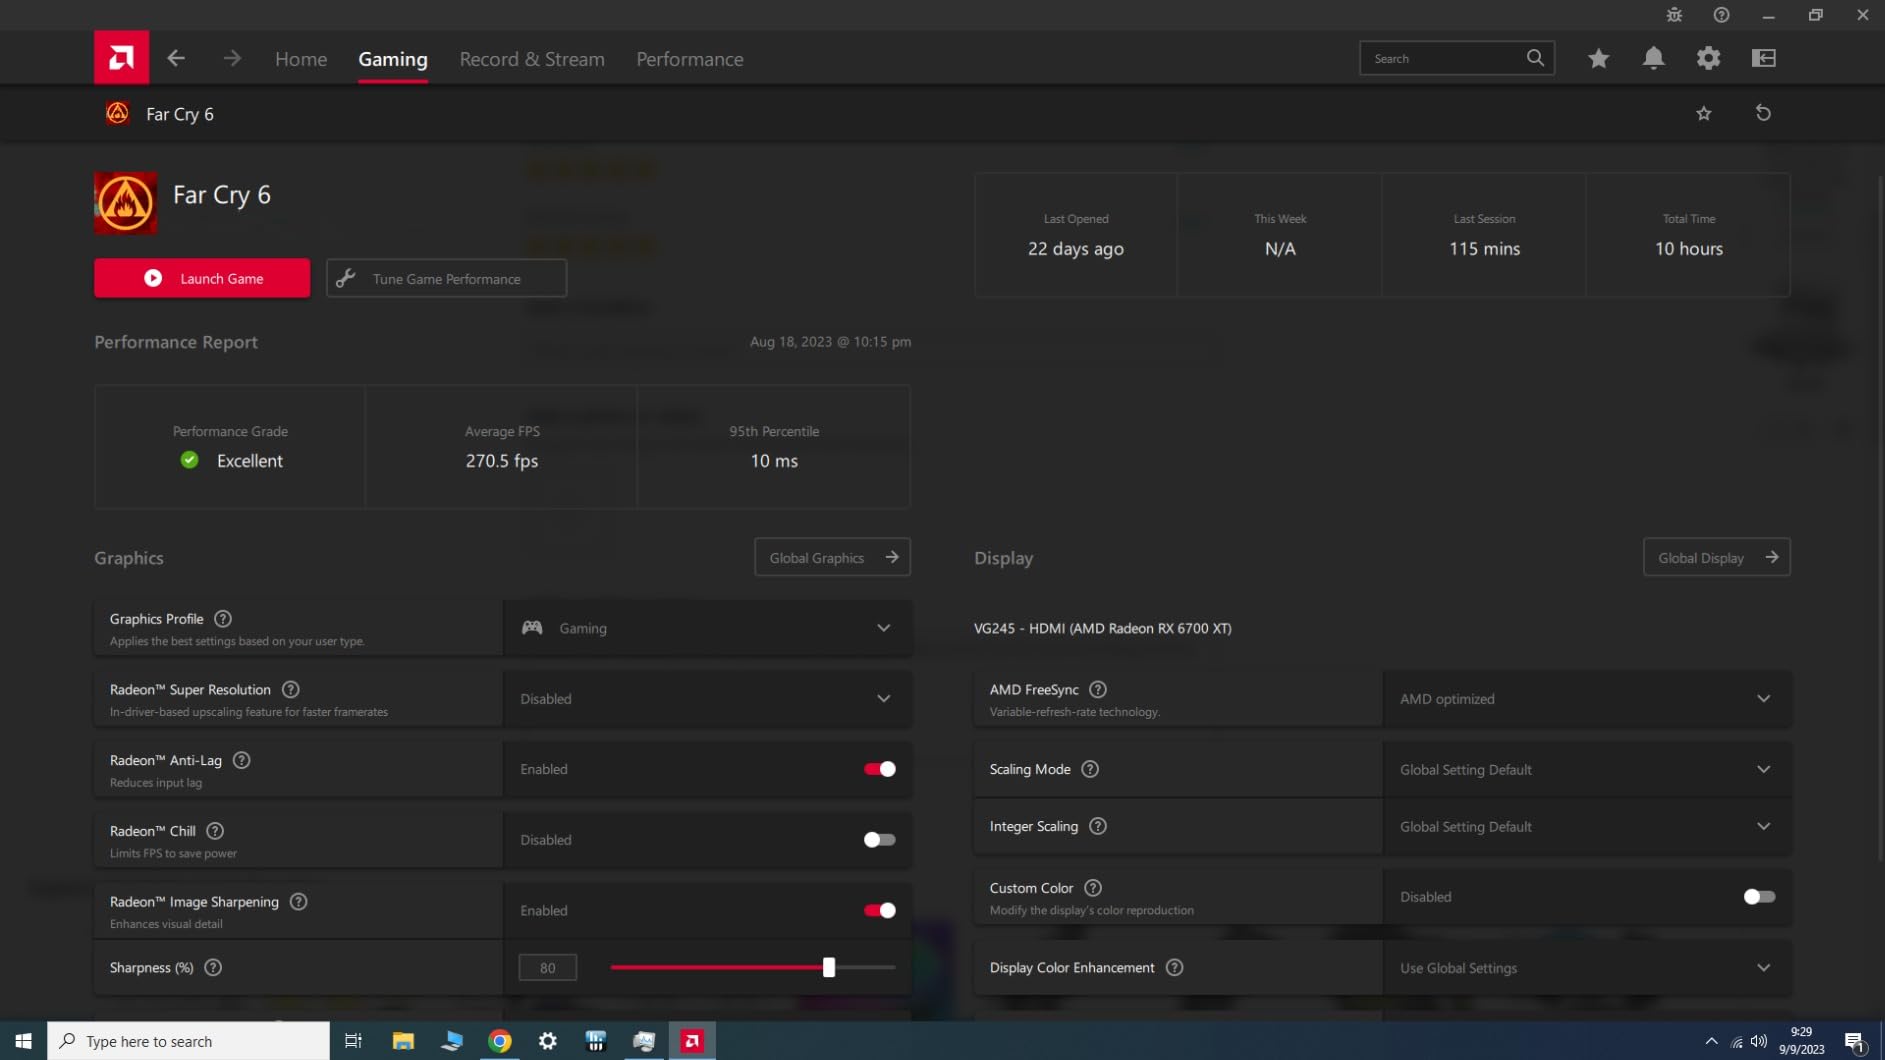Click the Far Cry 6 breadcrumb title

(x=180, y=114)
